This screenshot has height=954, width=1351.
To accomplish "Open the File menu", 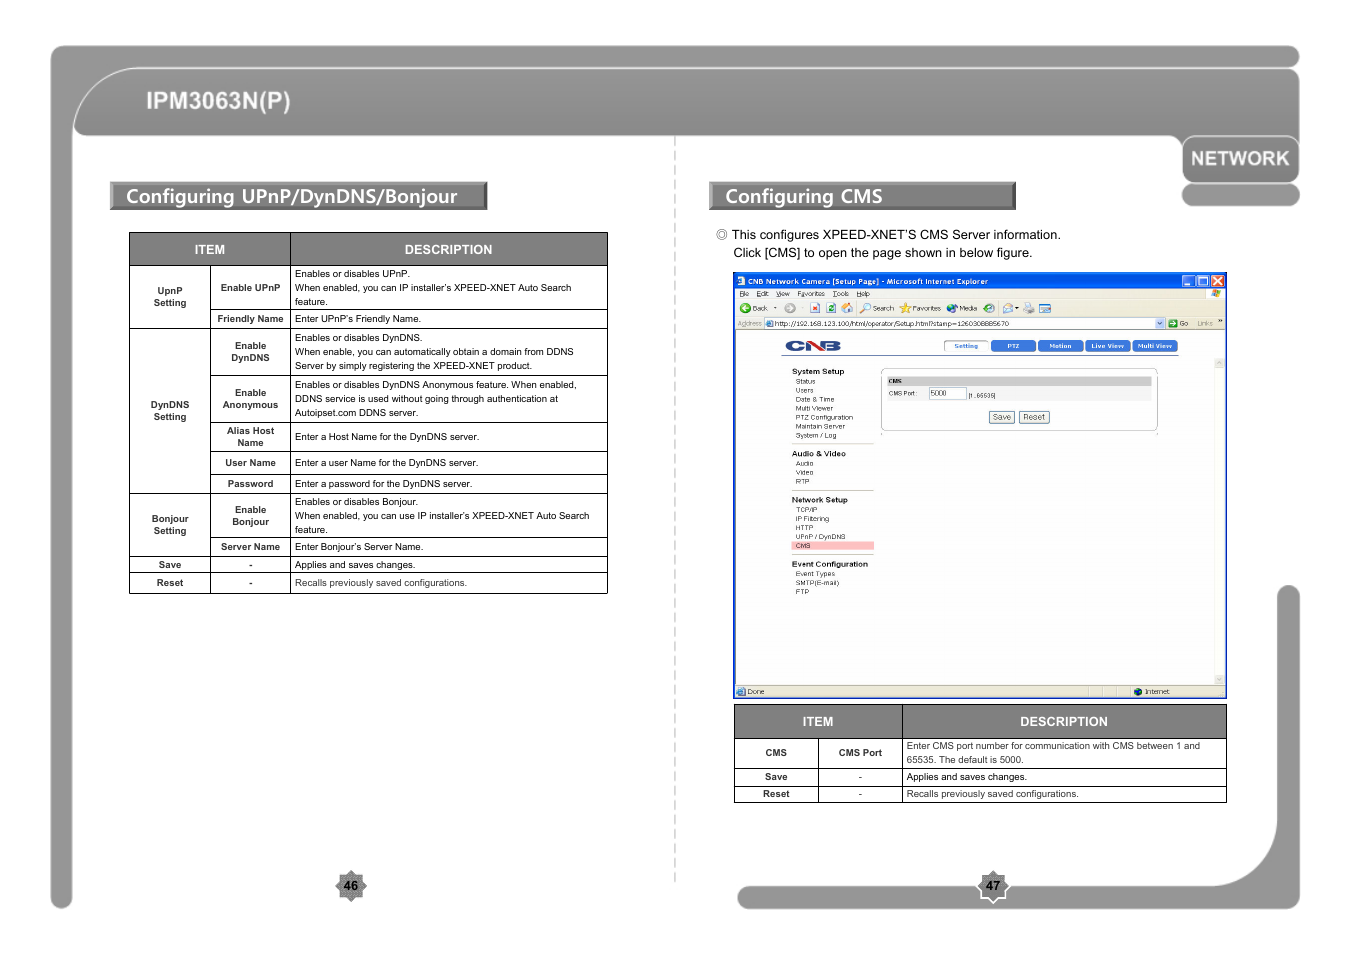I will (x=744, y=294).
